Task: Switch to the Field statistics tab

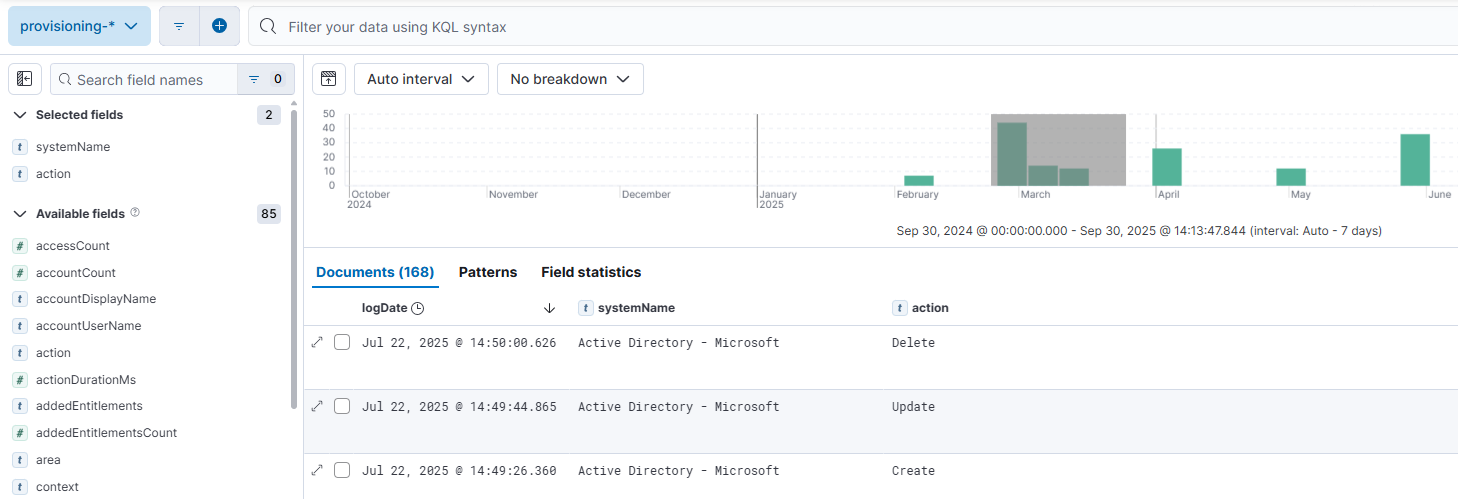Action: 591,272
